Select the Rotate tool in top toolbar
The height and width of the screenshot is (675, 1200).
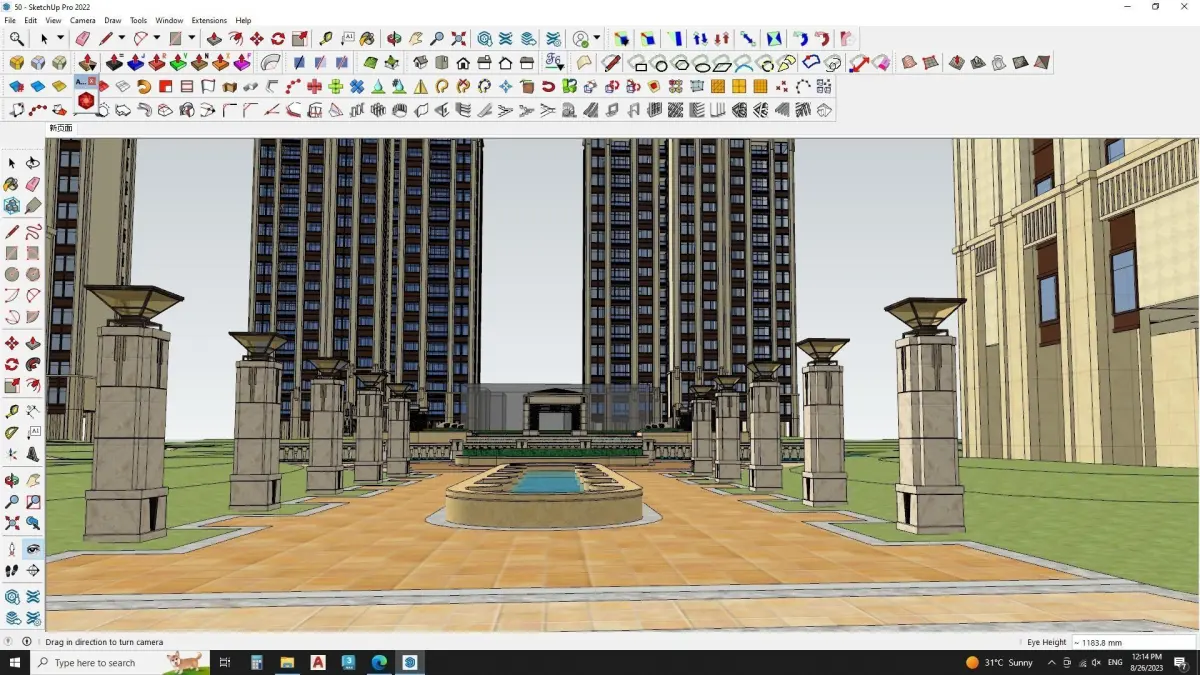(278, 38)
